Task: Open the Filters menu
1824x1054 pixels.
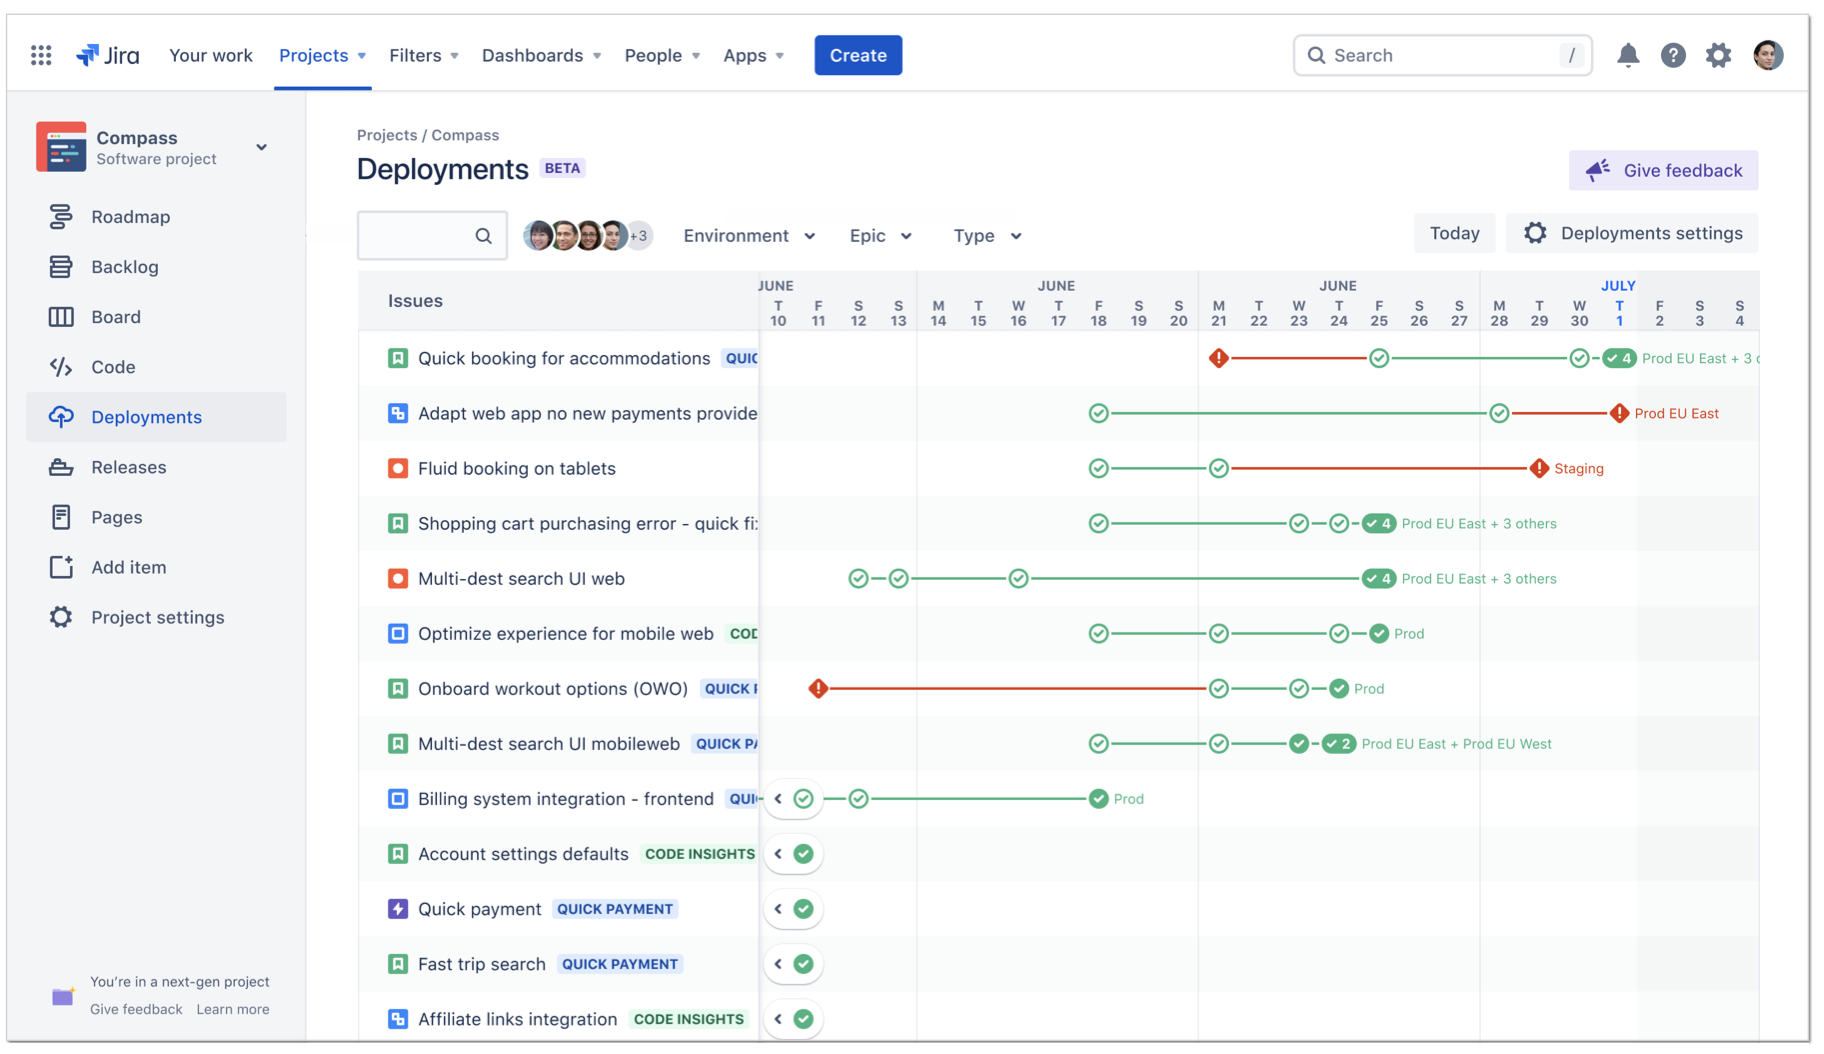Action: (x=423, y=55)
